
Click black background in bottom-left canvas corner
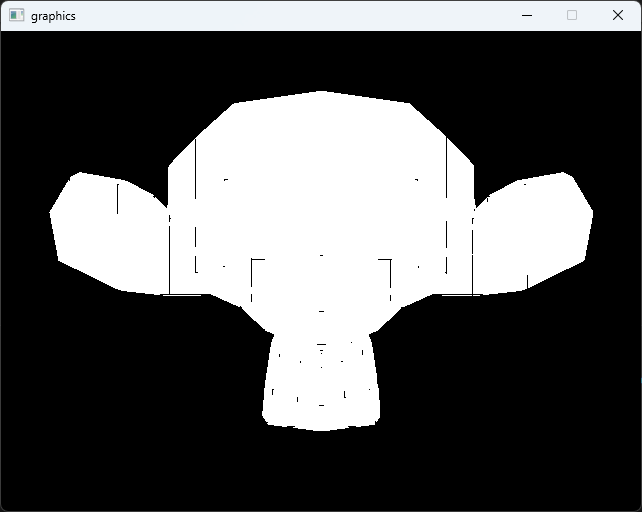[30, 480]
